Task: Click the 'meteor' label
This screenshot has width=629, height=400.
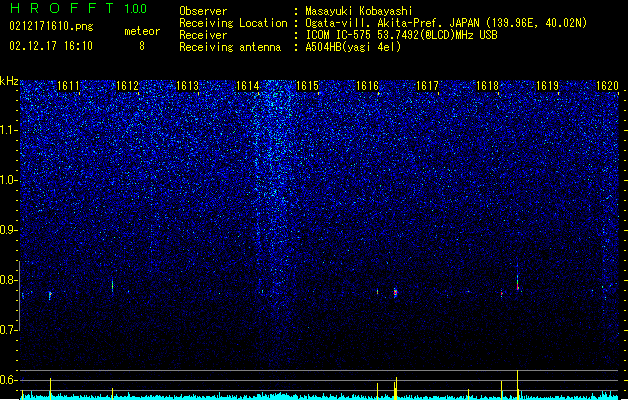Action: click(142, 31)
